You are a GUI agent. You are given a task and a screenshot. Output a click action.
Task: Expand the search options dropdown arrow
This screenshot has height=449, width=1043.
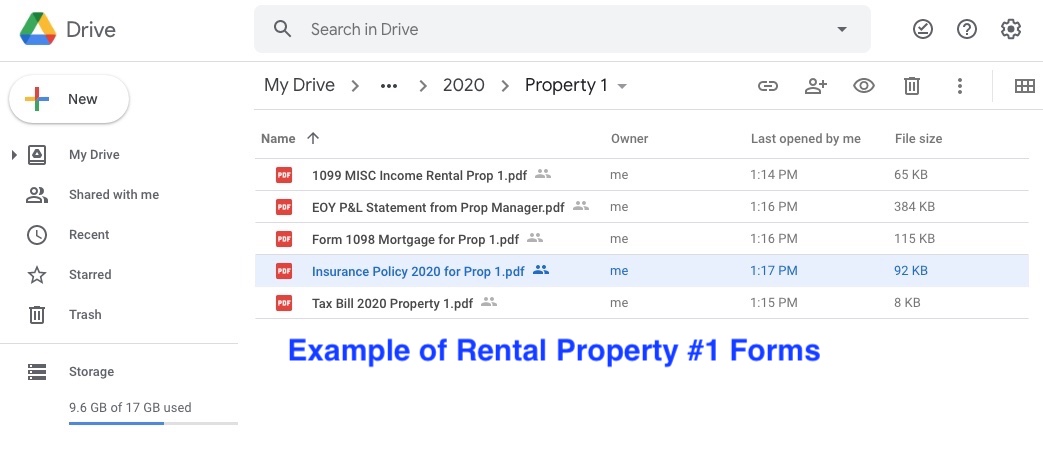[x=841, y=30]
